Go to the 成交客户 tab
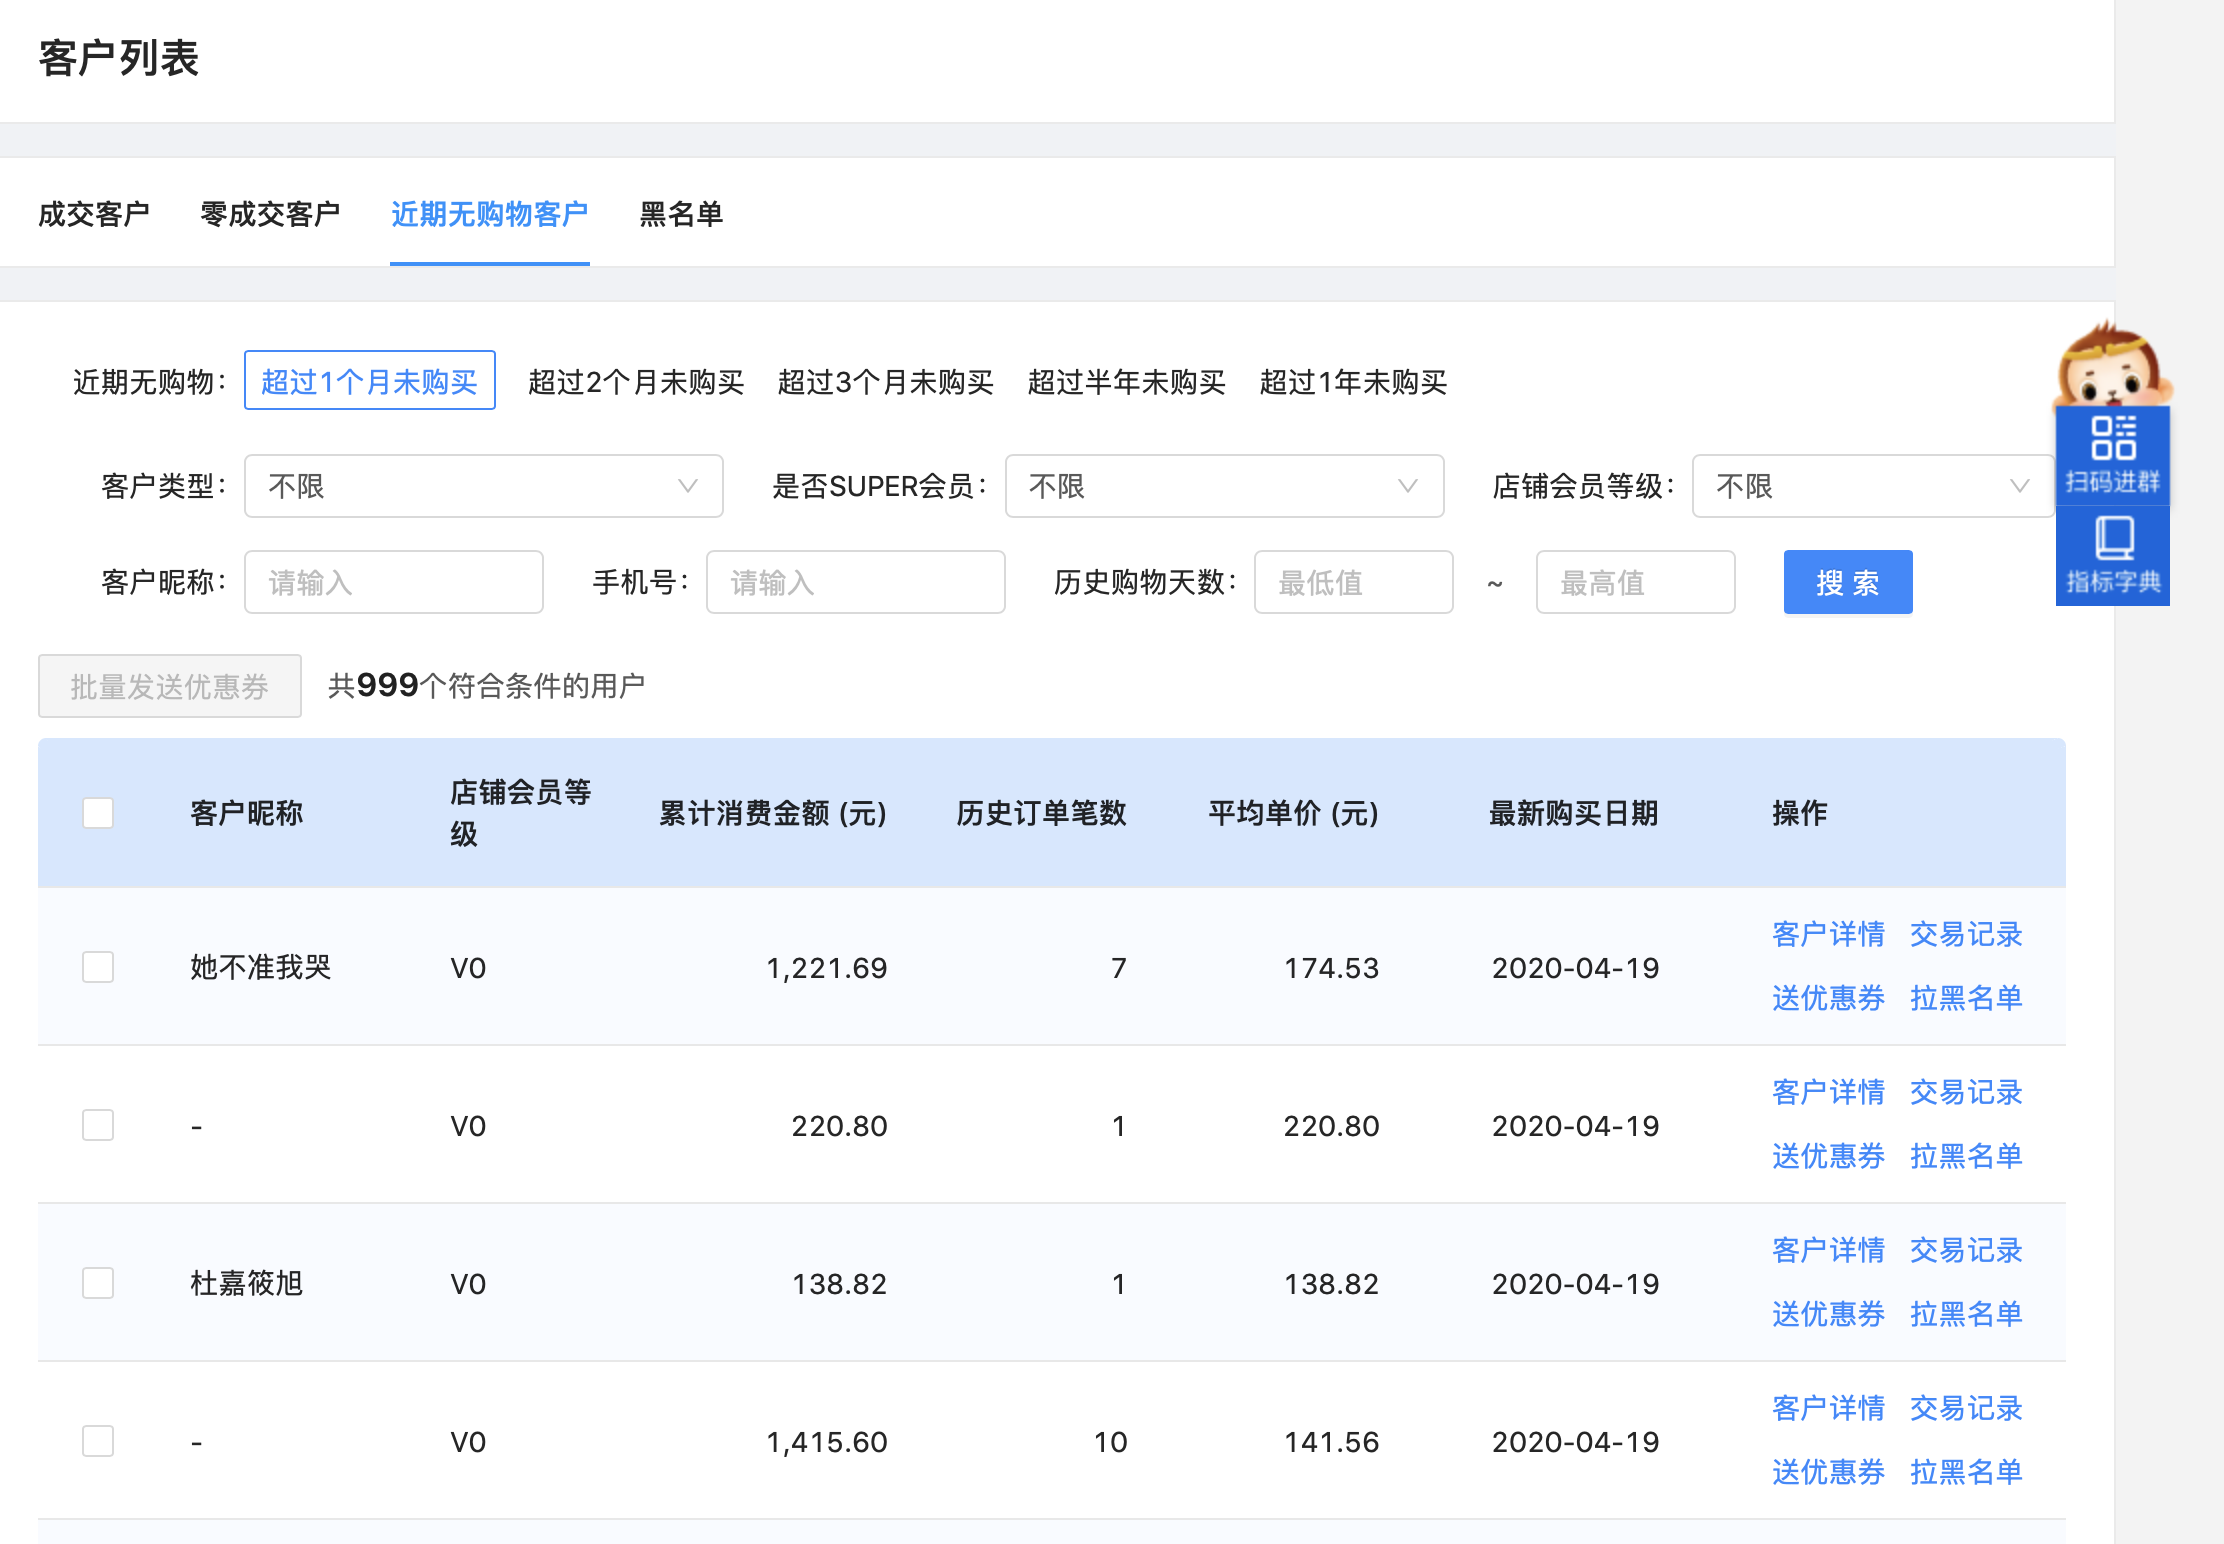Viewport: 2224px width, 1544px height. coord(94,214)
